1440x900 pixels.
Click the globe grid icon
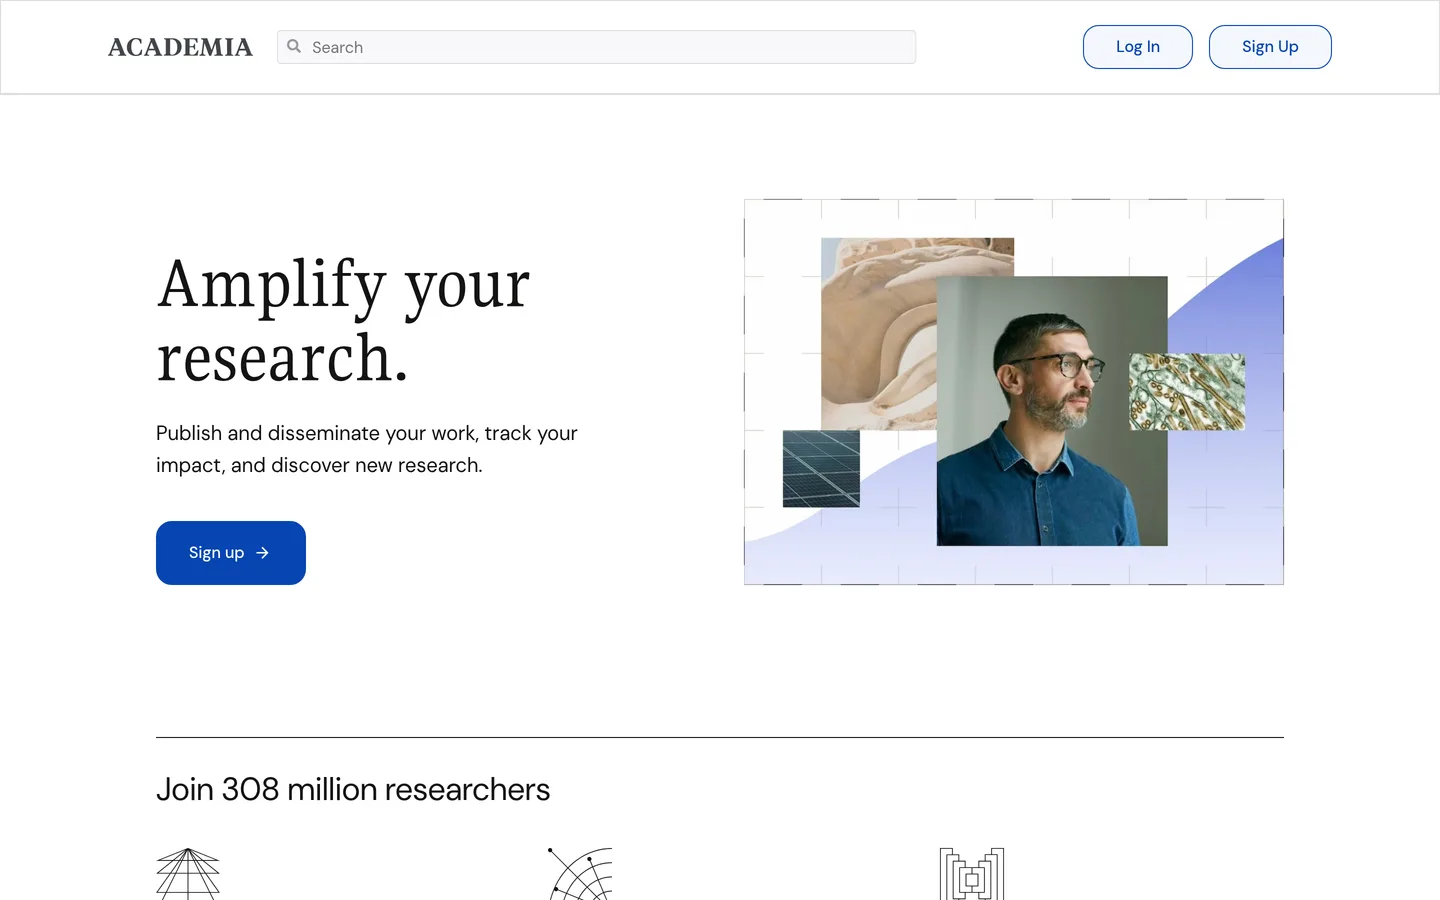coord(188,874)
